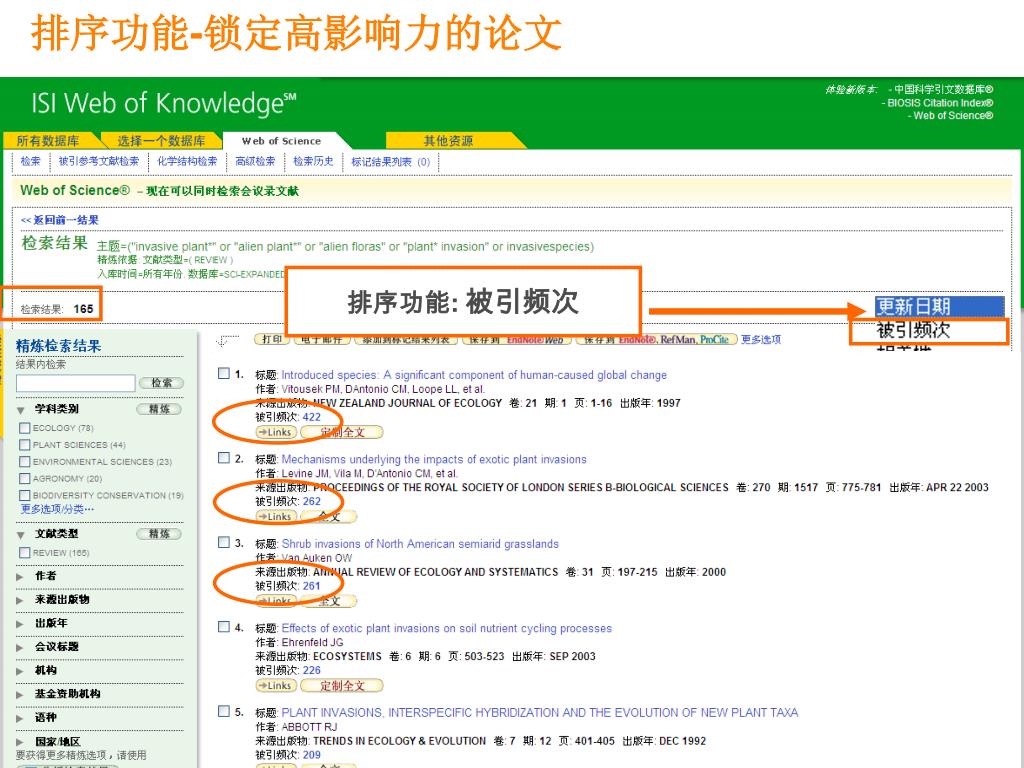
Task: Collapse the 文献类型 refine section
Action: (21, 535)
